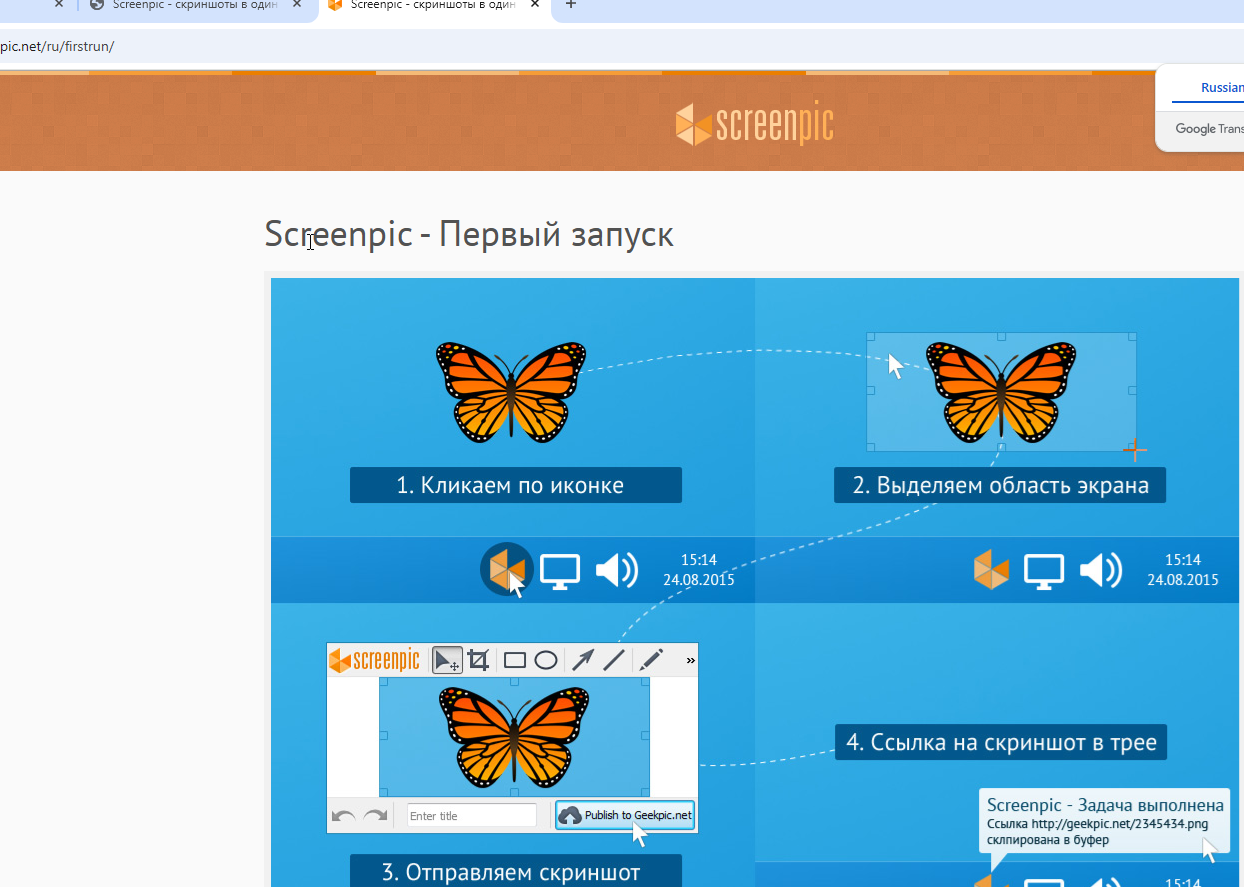Select the move/pointer tool in Screenpic editor toolbar
Image resolution: width=1244 pixels, height=887 pixels.
pos(447,660)
